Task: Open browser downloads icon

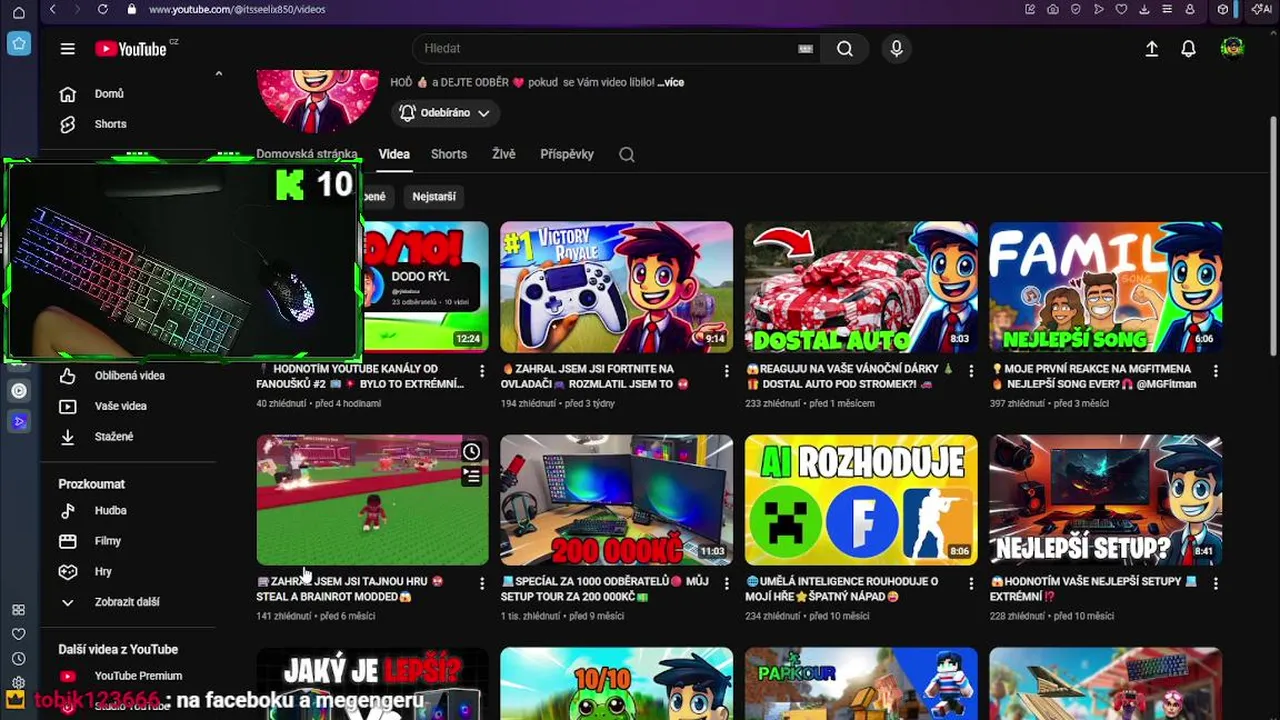Action: coord(1144,9)
